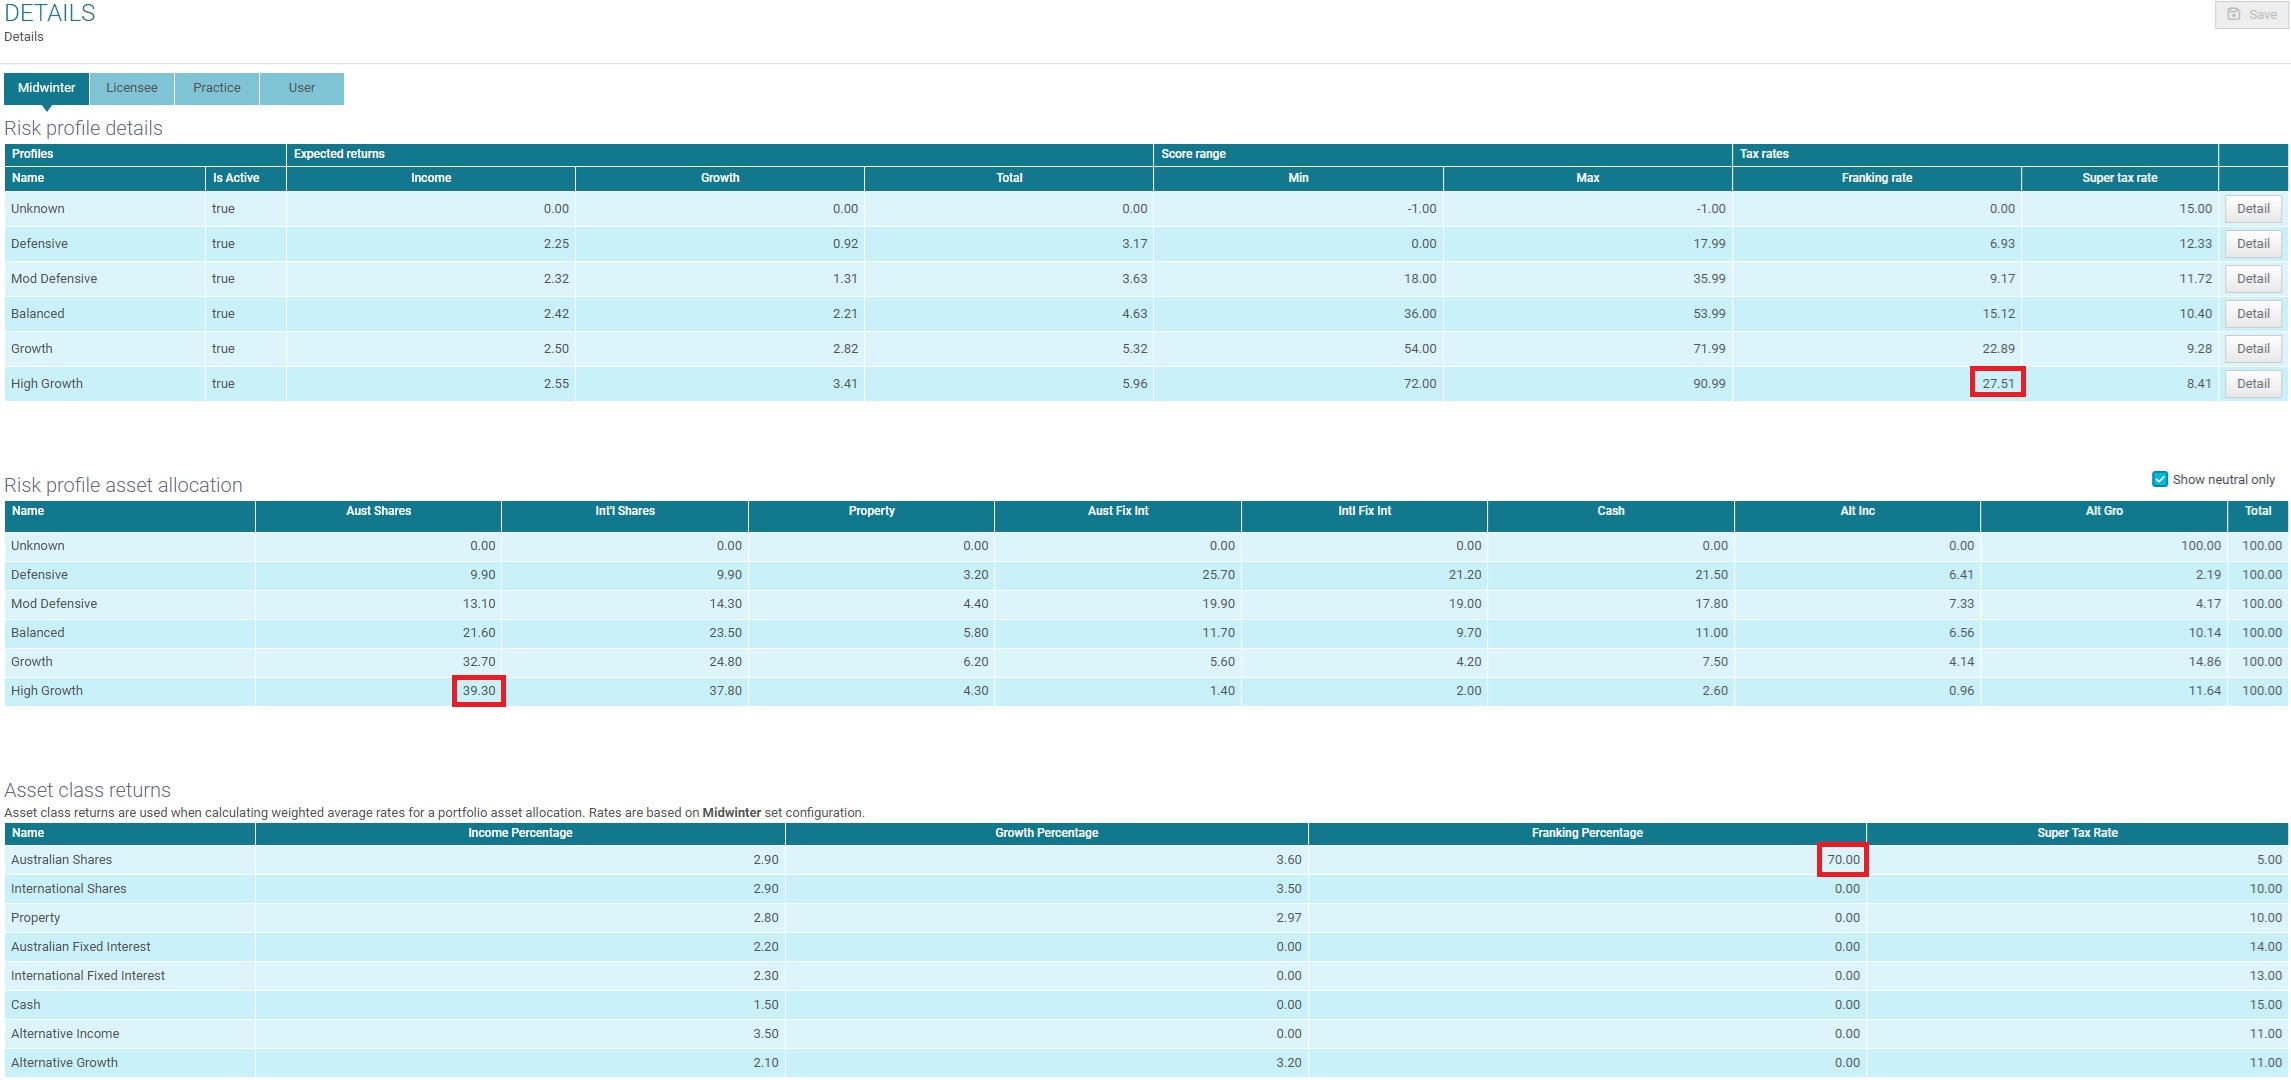Click the Growth Percentage column header
Viewport: 2291px width, 1080px height.
coord(1046,833)
